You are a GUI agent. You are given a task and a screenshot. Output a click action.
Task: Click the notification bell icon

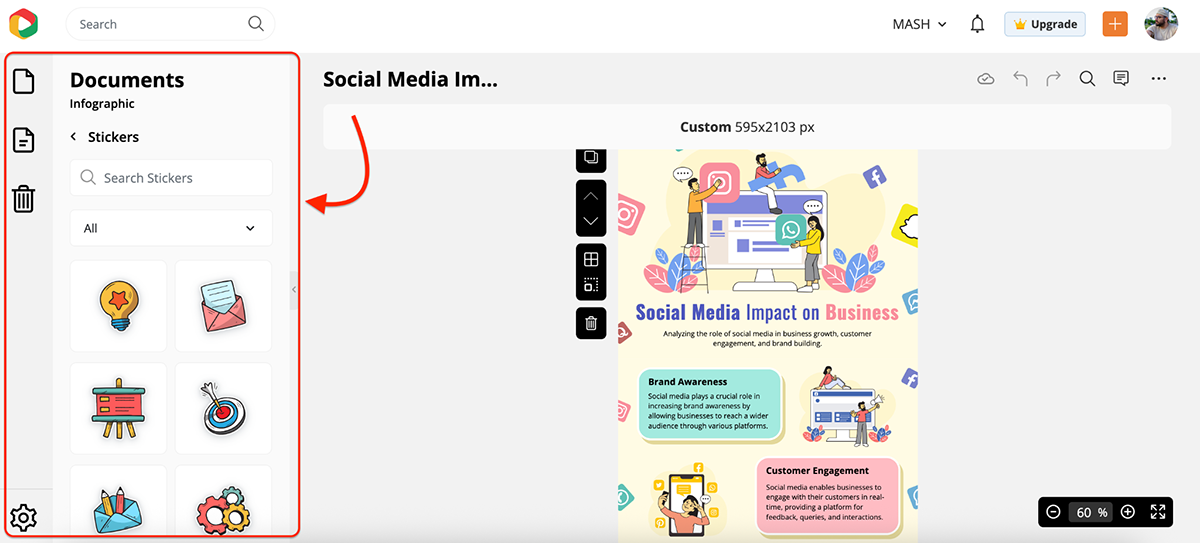pyautogui.click(x=978, y=24)
